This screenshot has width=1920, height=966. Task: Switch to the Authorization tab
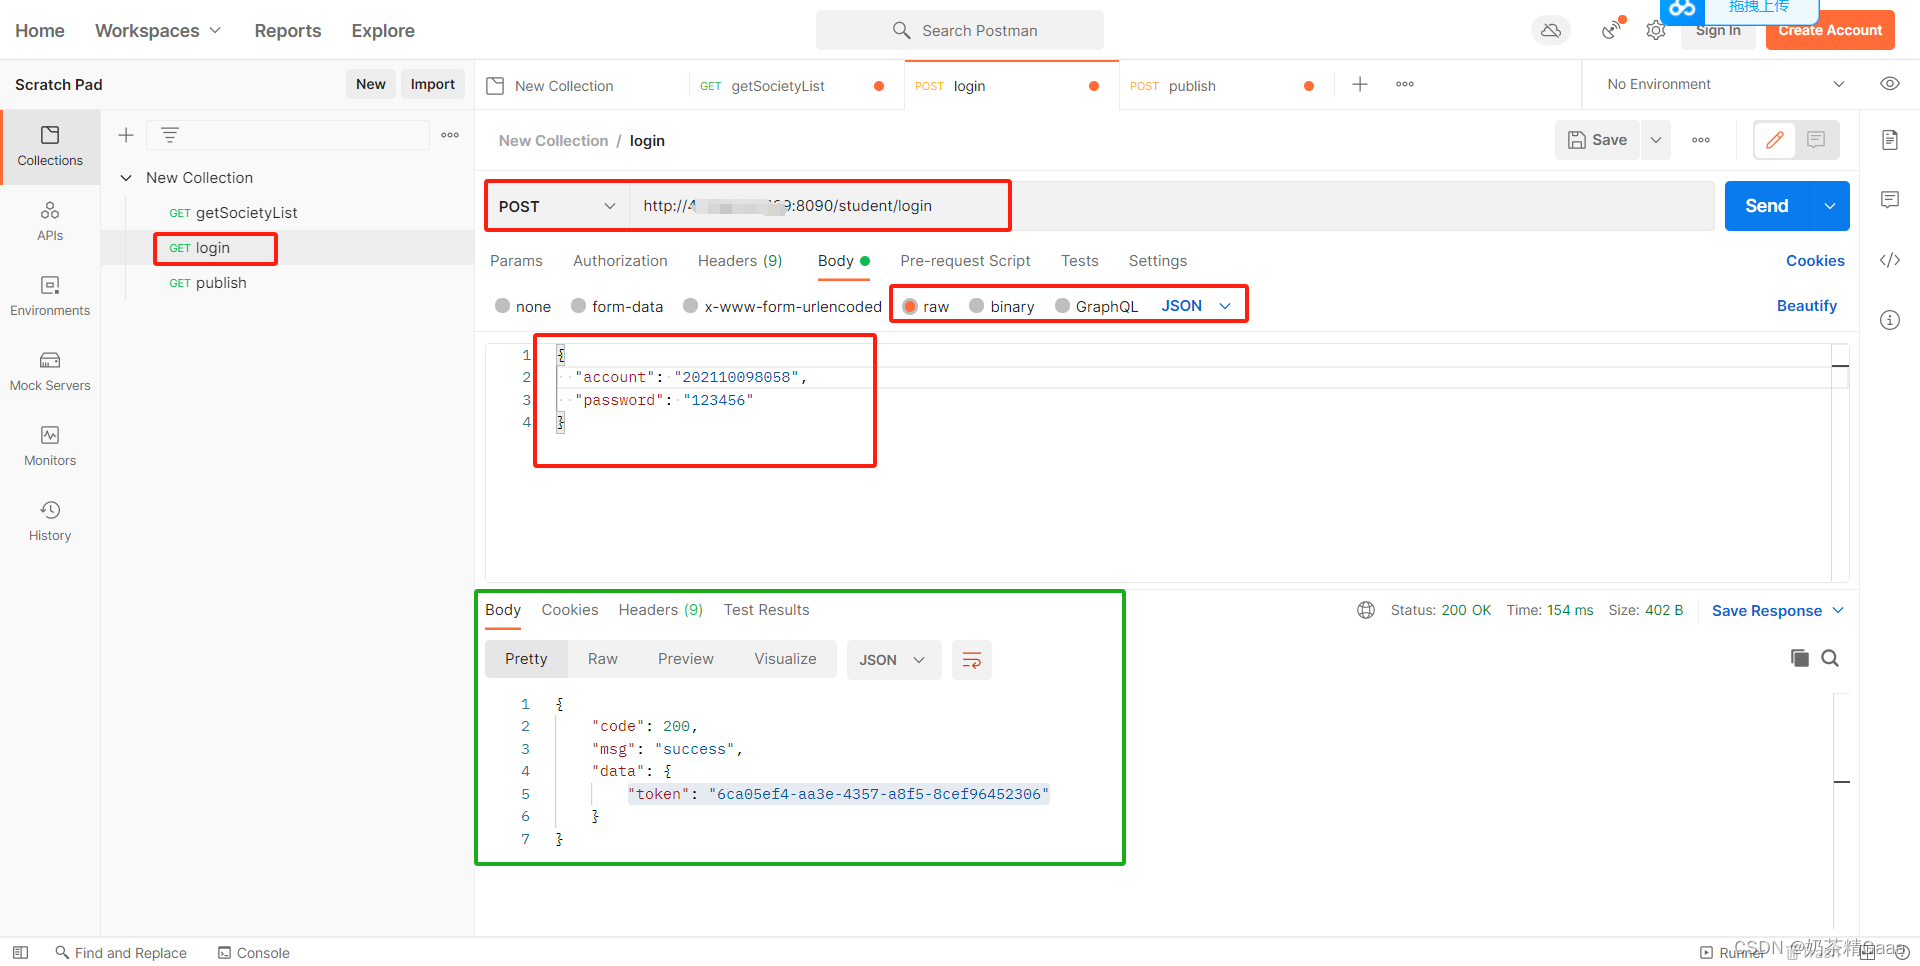click(x=620, y=261)
